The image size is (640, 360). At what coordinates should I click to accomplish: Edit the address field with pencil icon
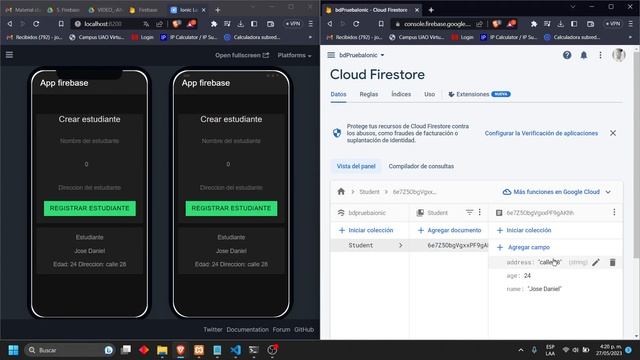(x=596, y=262)
